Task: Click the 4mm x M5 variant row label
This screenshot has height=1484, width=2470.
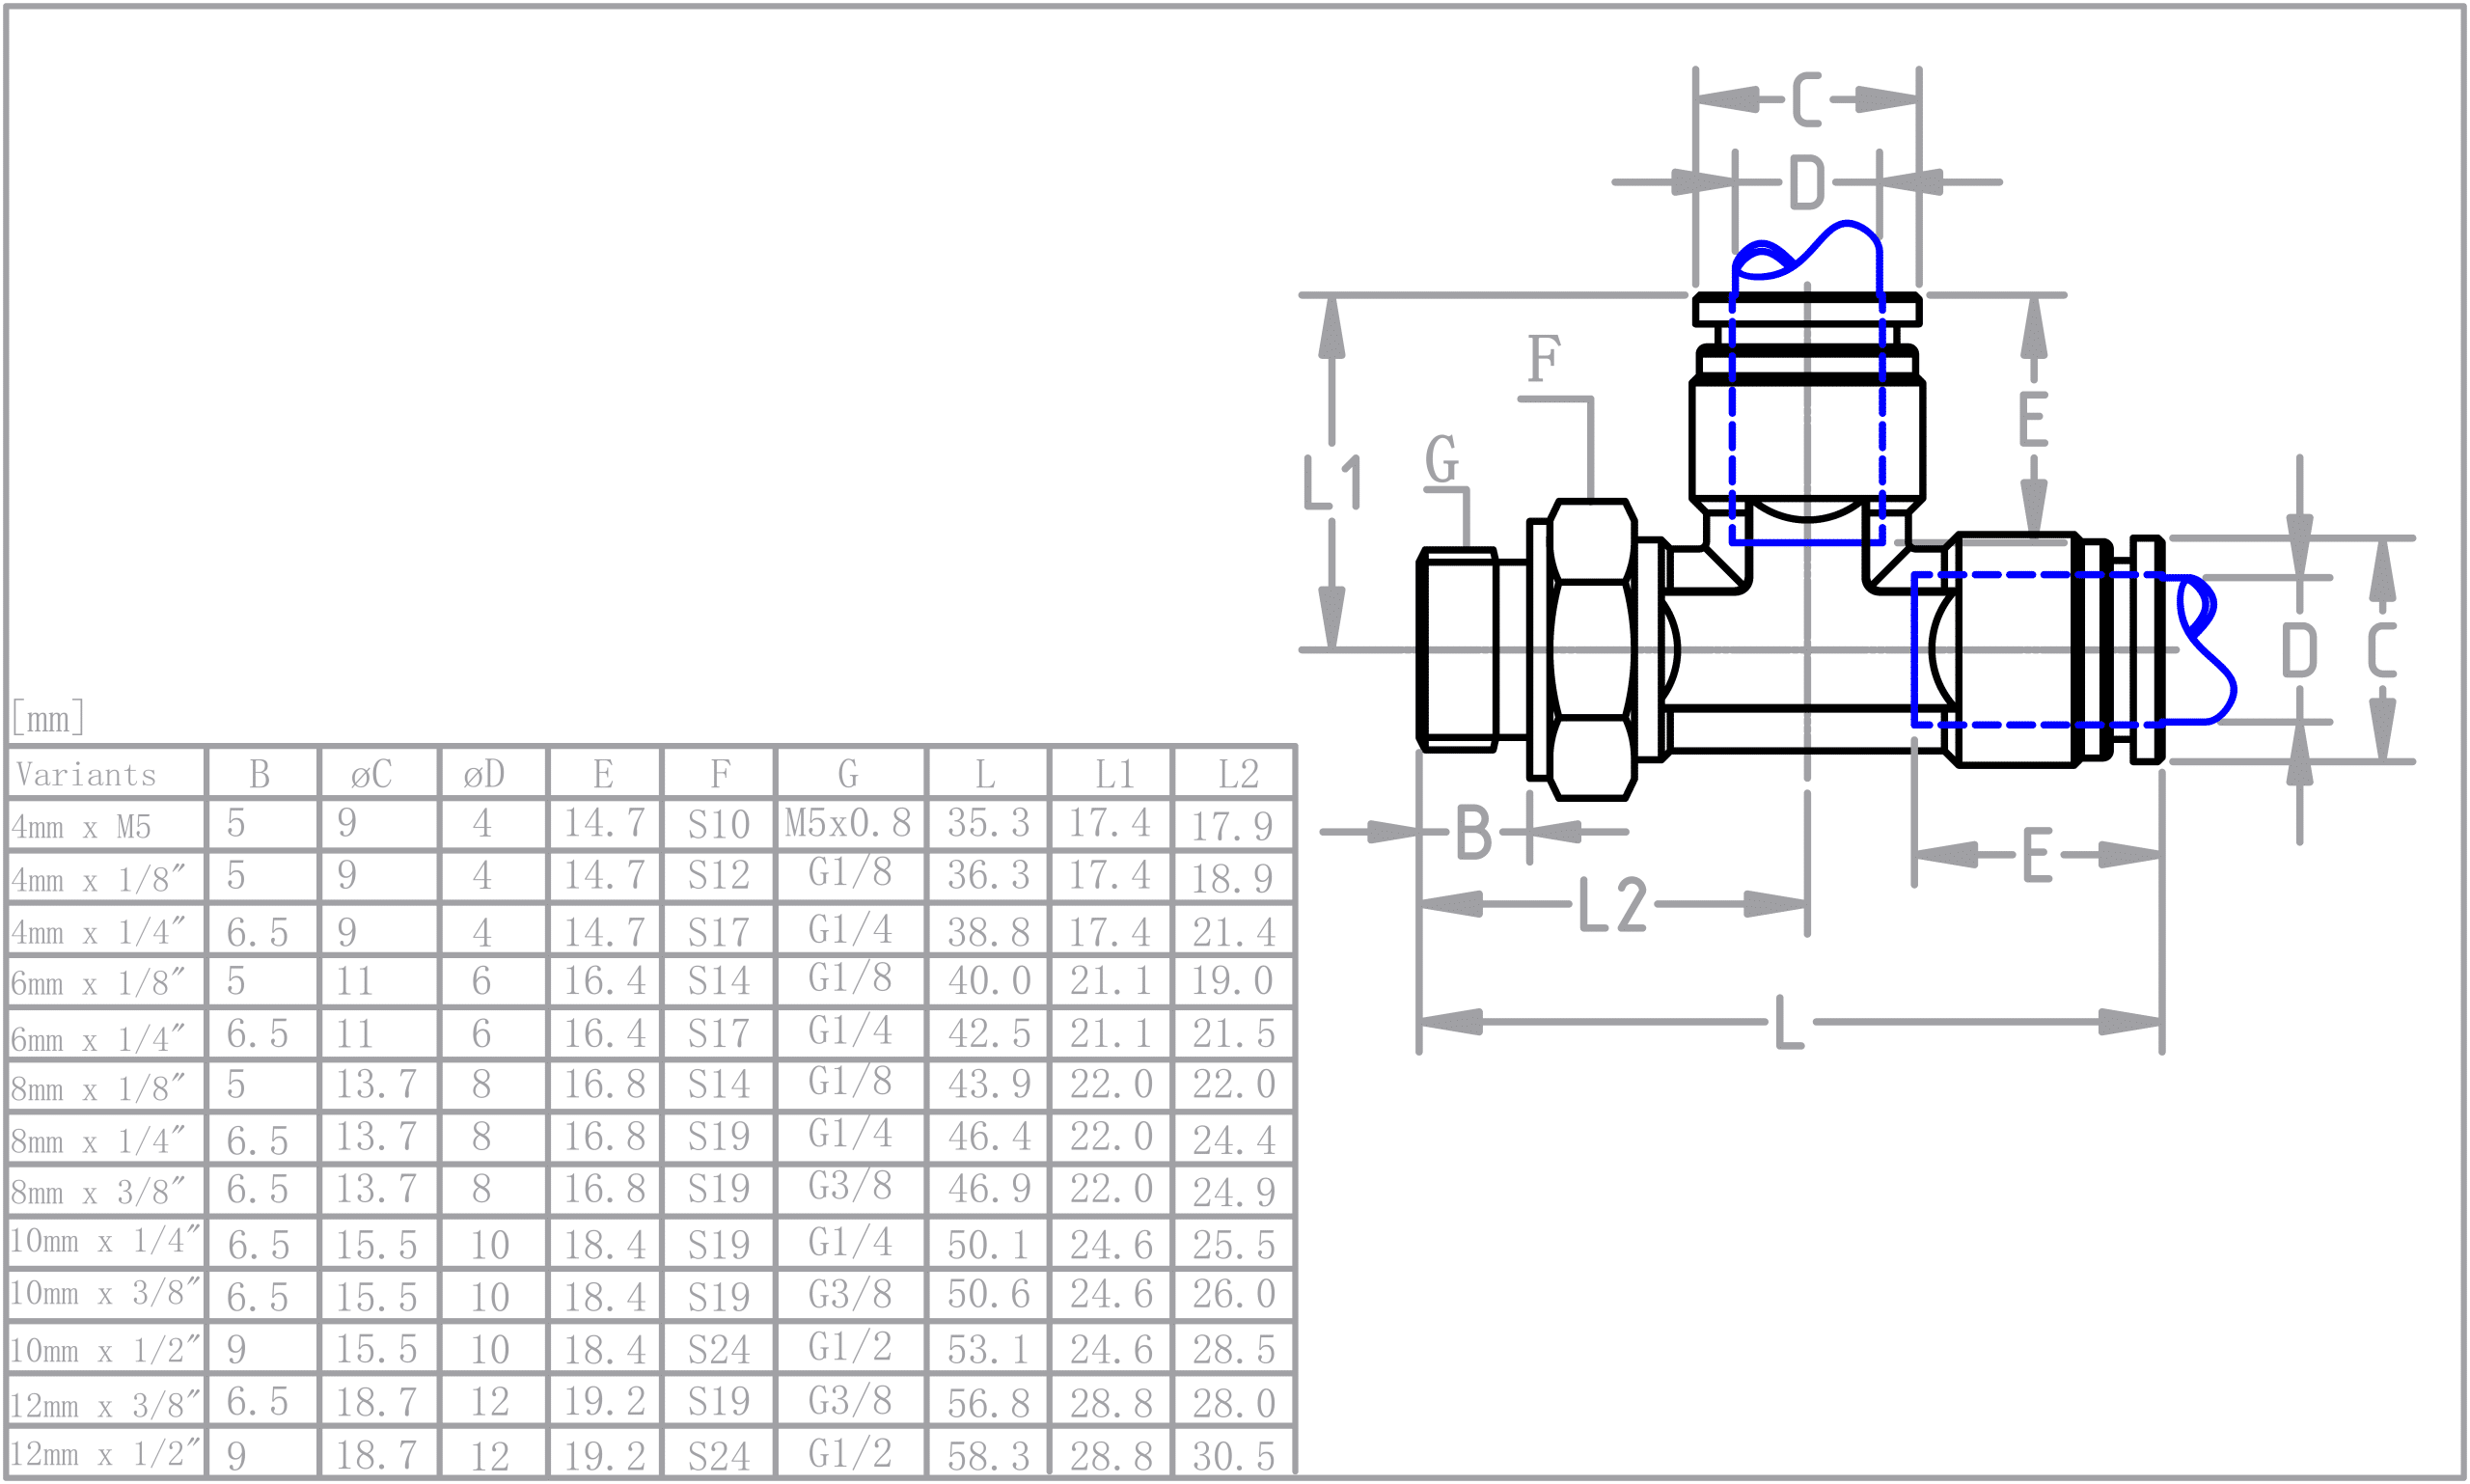Action: point(81,827)
